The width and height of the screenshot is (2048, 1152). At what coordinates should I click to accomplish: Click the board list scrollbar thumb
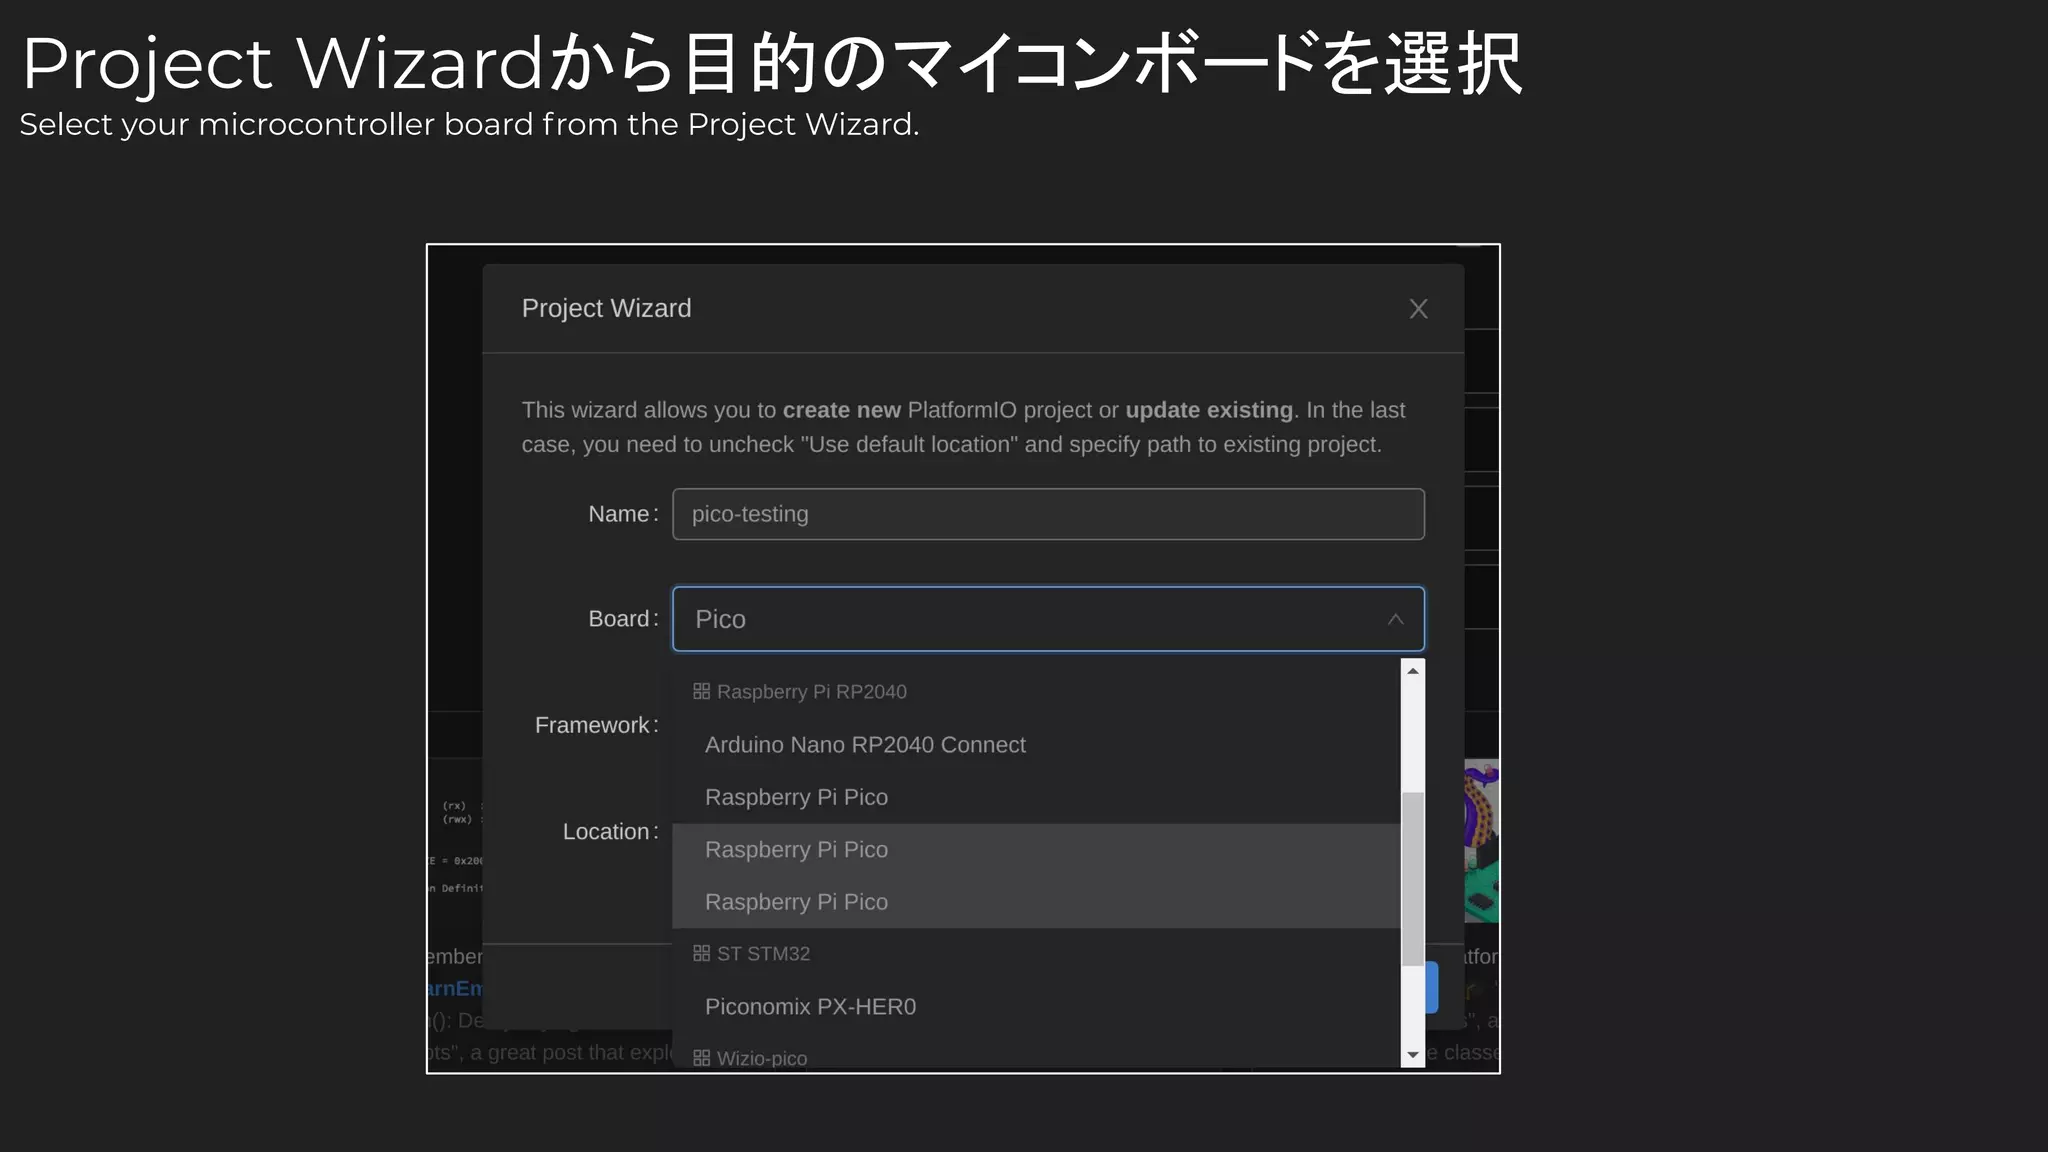coord(1413,879)
